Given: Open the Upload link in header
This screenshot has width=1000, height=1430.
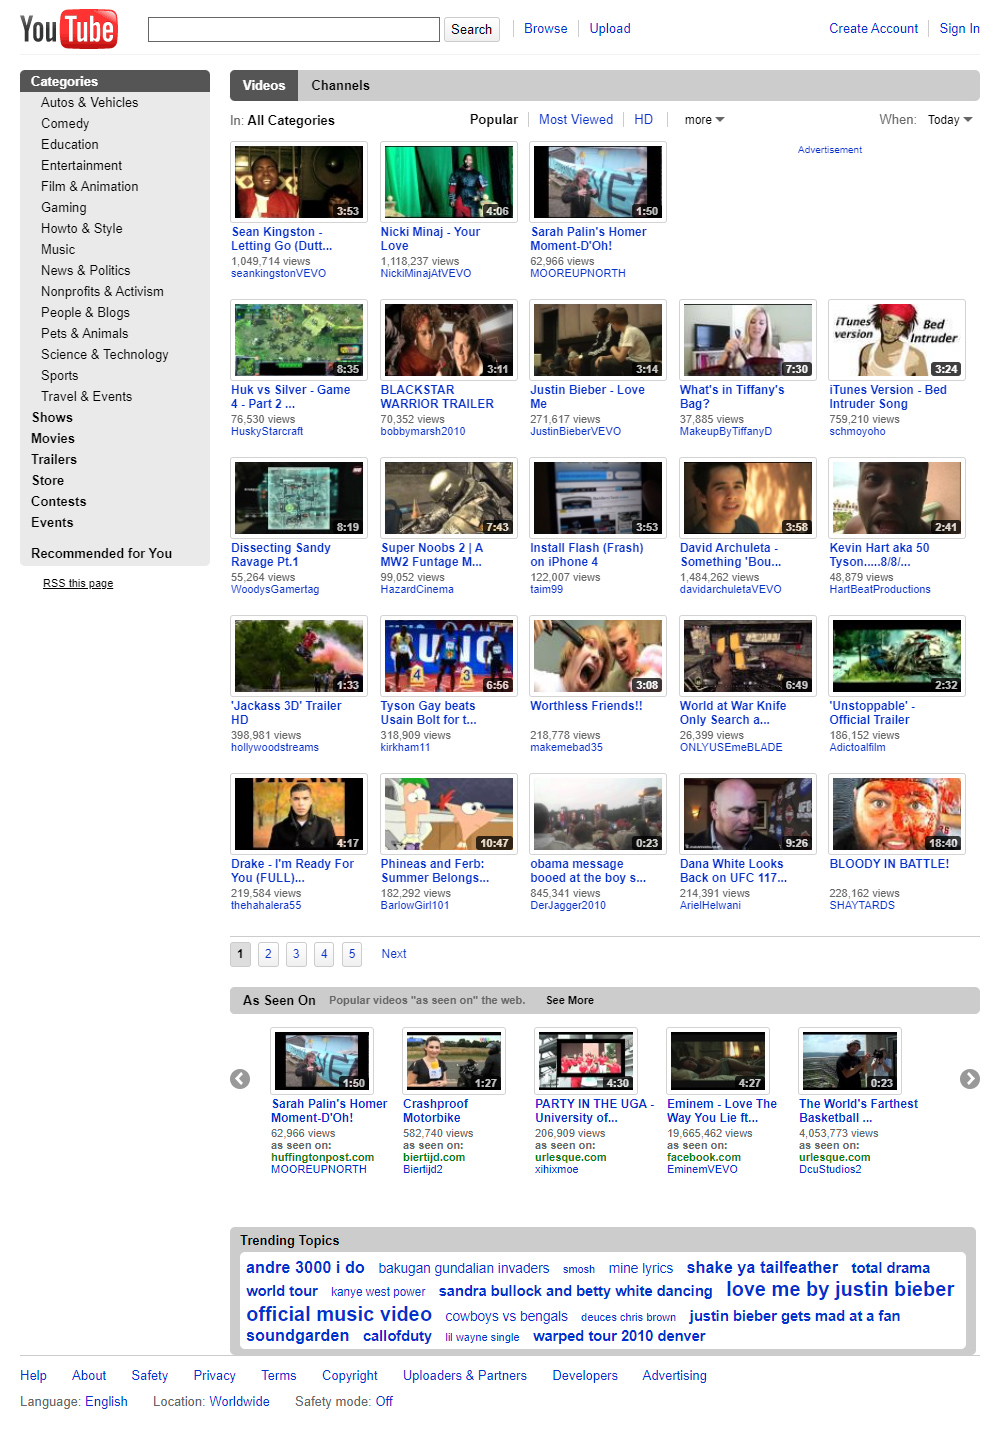Looking at the screenshot, I should click(610, 29).
